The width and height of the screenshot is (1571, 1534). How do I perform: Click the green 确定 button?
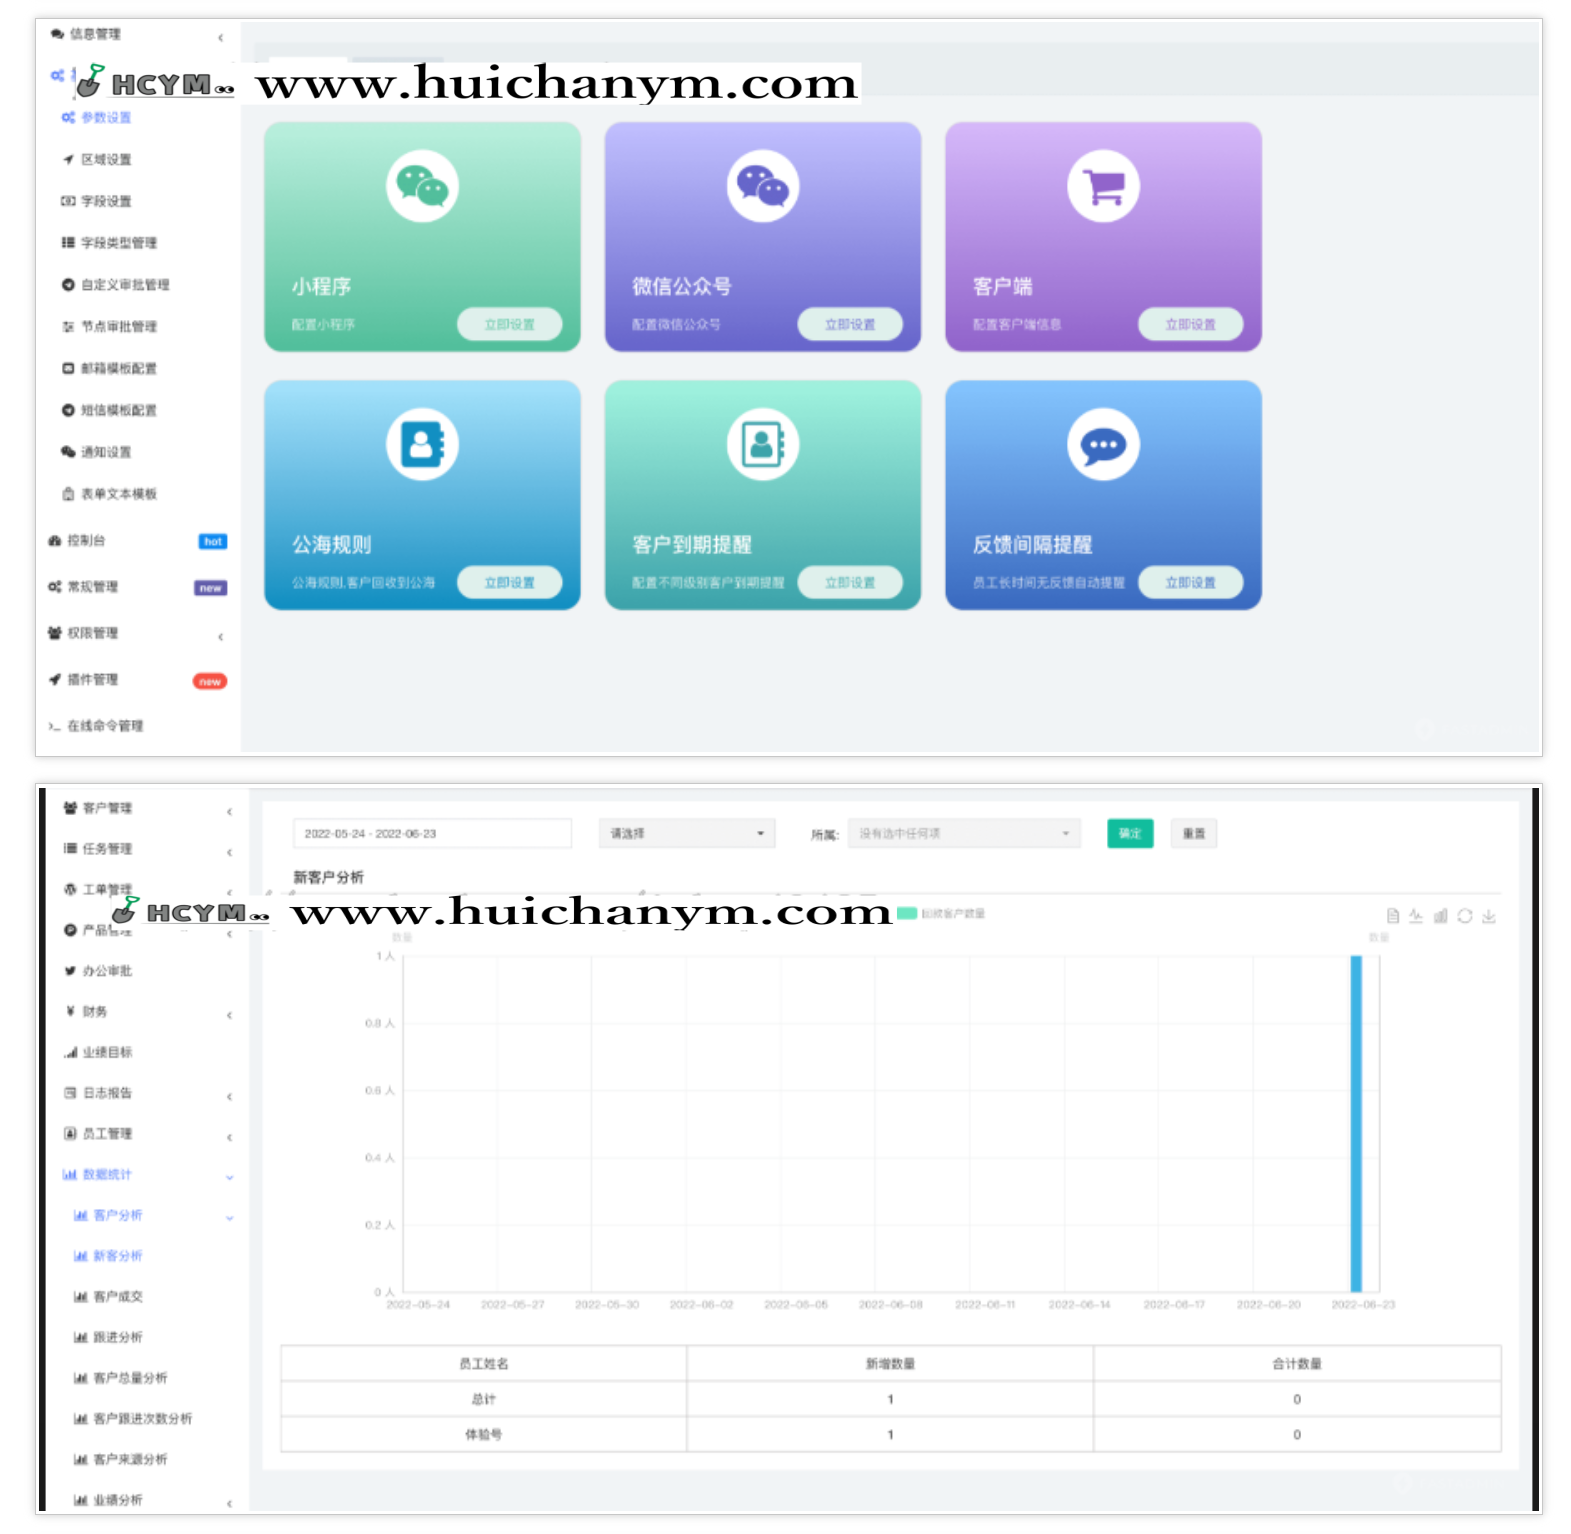point(1129,834)
